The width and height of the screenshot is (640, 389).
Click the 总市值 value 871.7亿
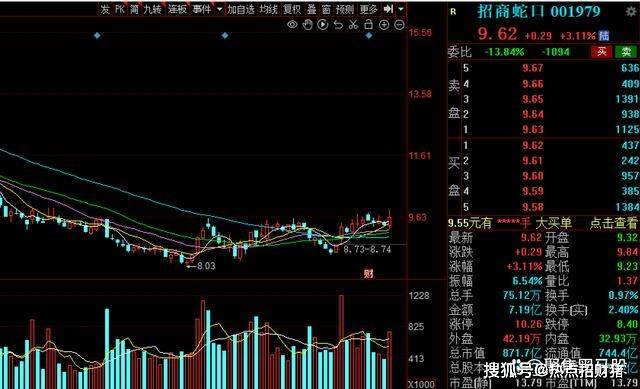click(522, 353)
